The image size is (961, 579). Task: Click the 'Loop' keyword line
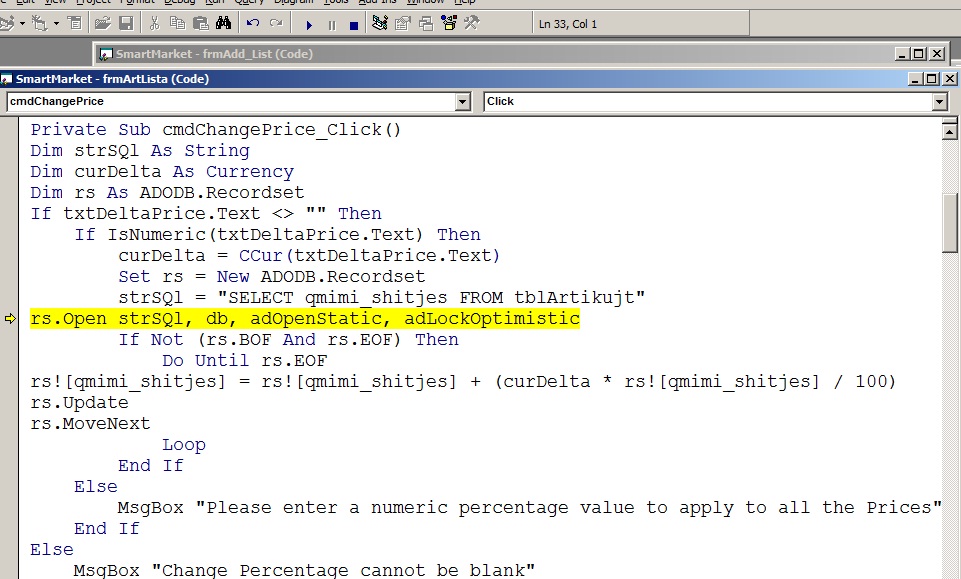click(x=184, y=445)
